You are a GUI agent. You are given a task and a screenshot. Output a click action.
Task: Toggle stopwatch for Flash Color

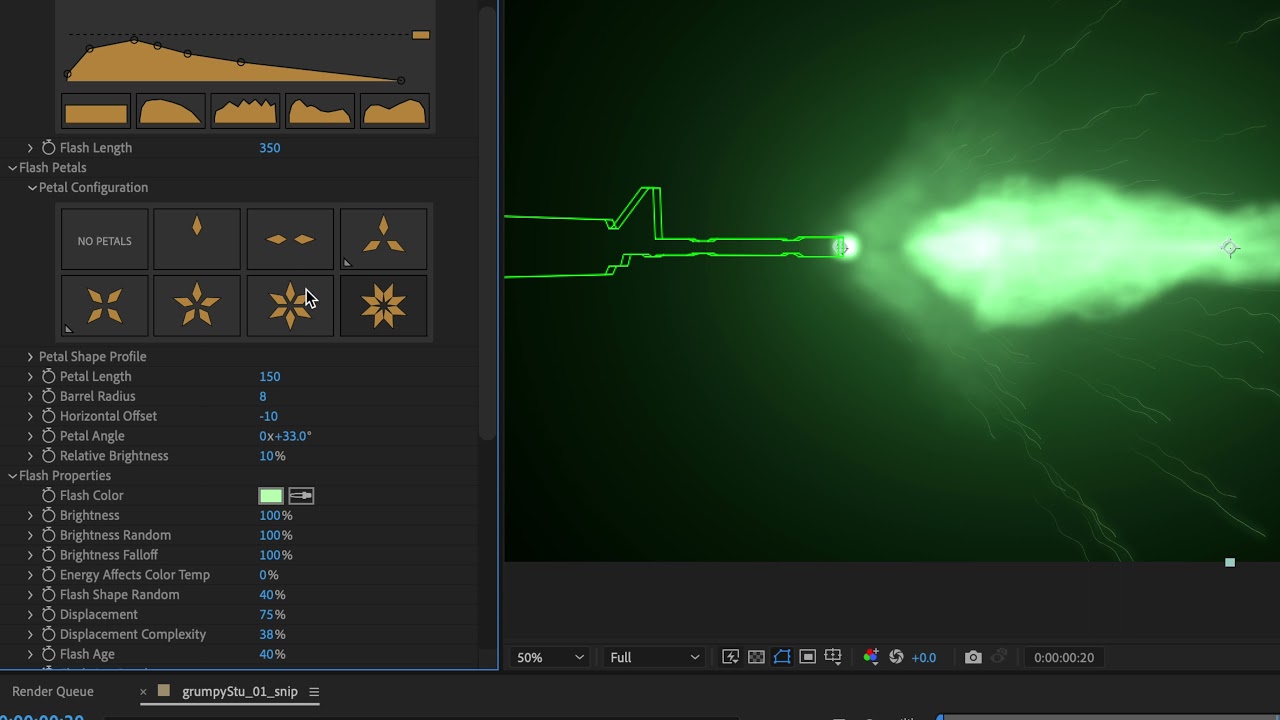point(48,495)
